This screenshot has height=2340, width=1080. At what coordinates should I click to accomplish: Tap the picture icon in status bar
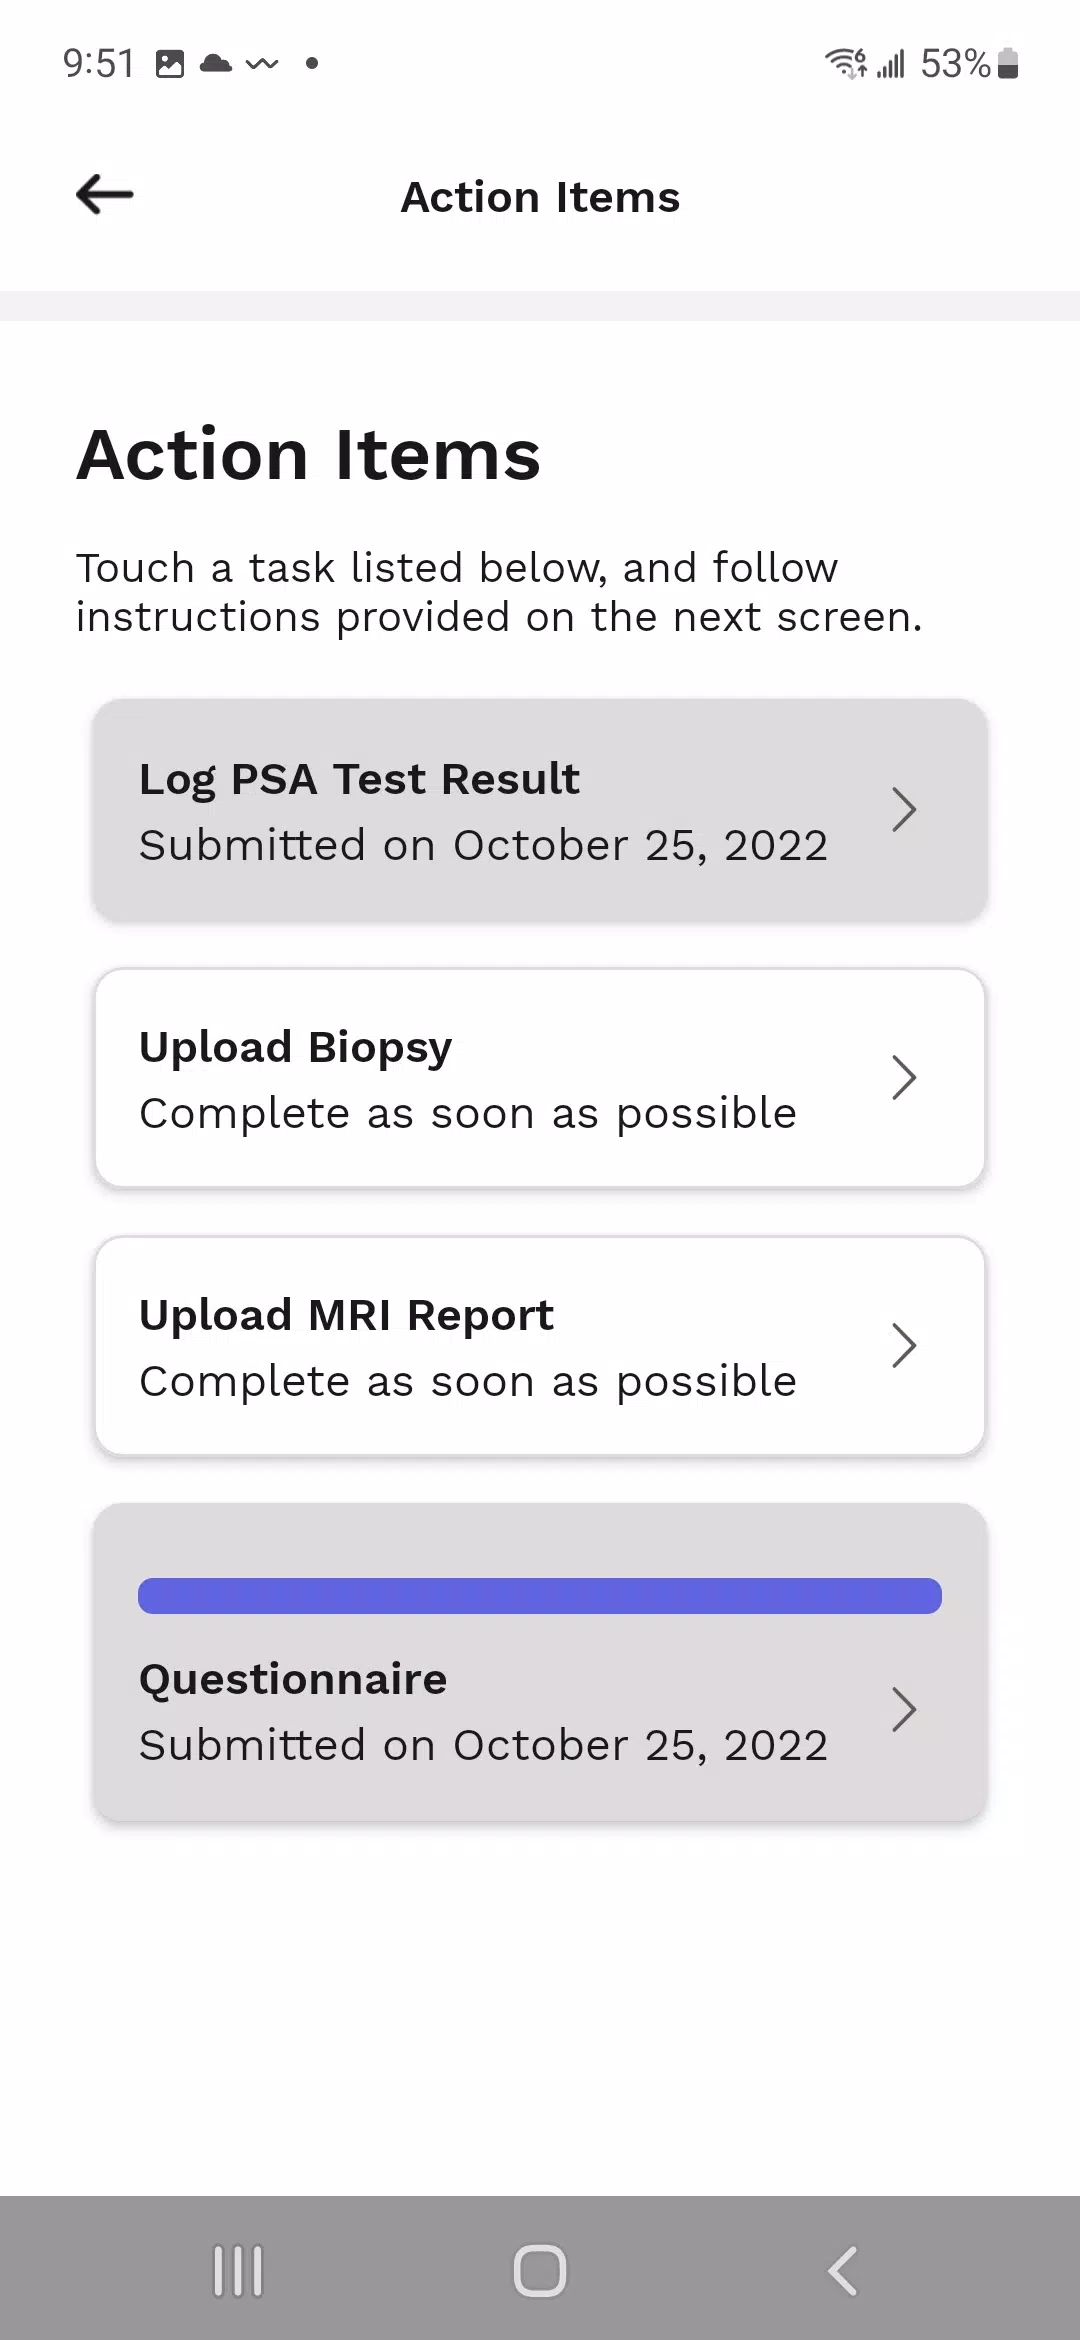pyautogui.click(x=170, y=64)
